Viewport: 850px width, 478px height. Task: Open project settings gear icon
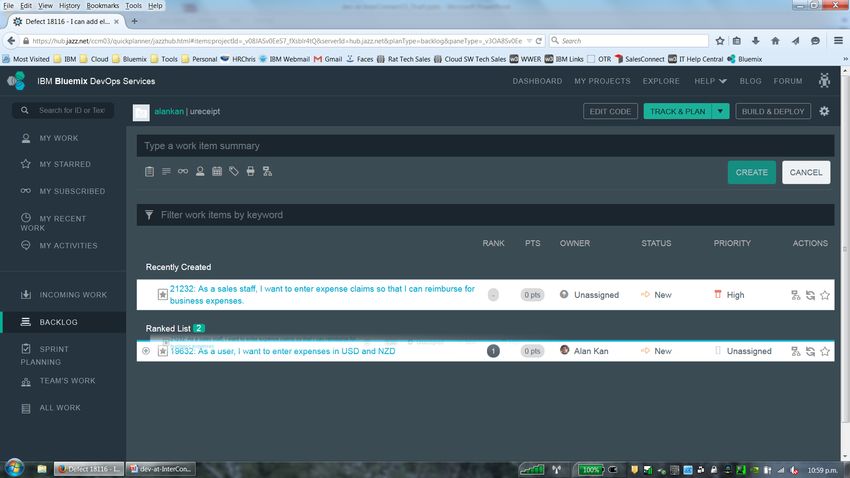coord(824,111)
